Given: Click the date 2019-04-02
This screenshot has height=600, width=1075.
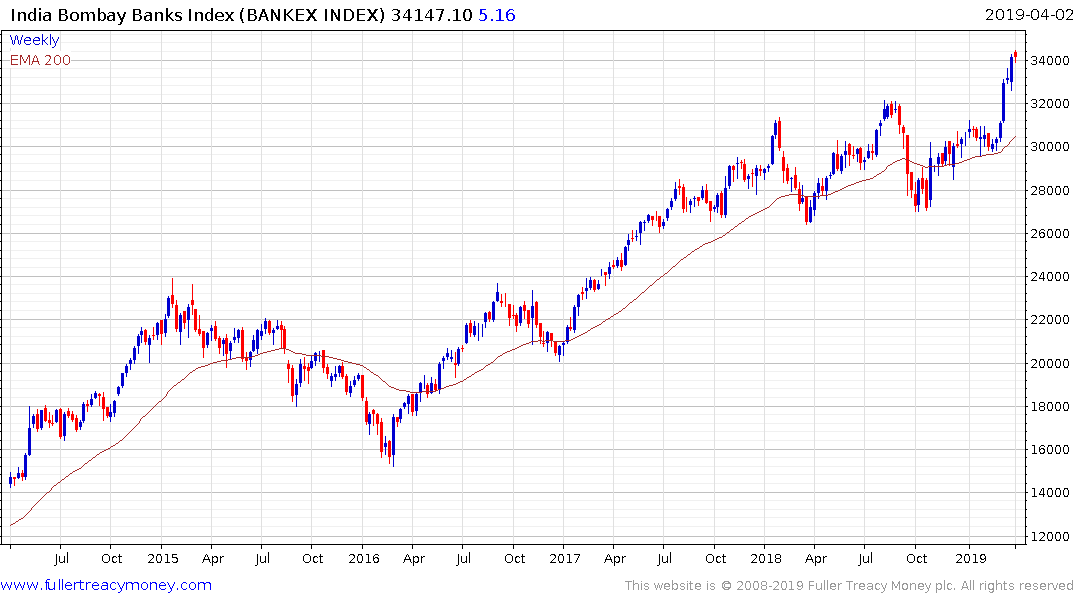Looking at the screenshot, I should pyautogui.click(x=1029, y=14).
